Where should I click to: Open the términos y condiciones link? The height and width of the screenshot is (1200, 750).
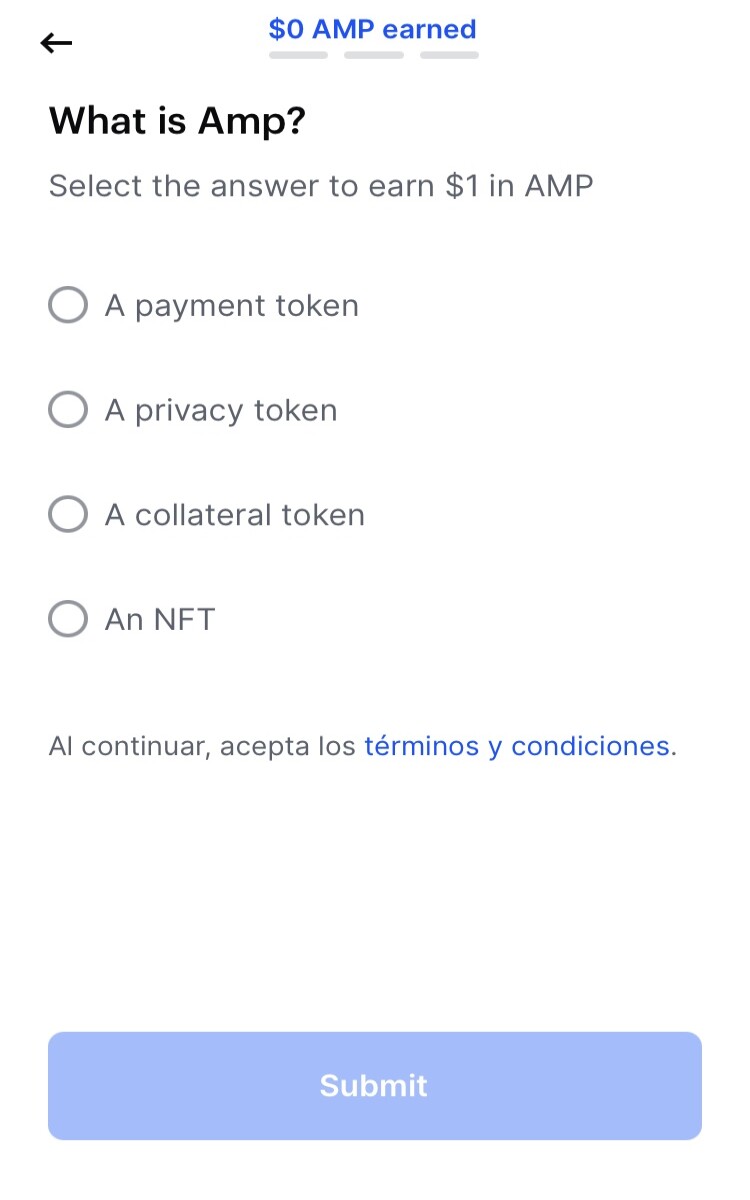click(x=518, y=746)
